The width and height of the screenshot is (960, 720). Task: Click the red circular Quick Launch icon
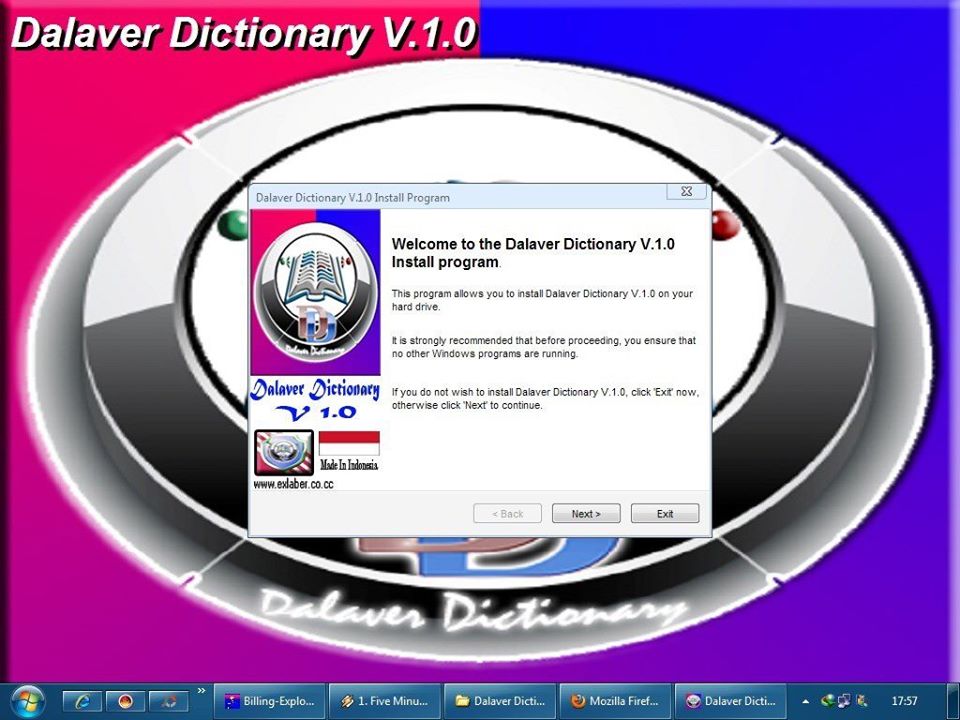pos(126,701)
